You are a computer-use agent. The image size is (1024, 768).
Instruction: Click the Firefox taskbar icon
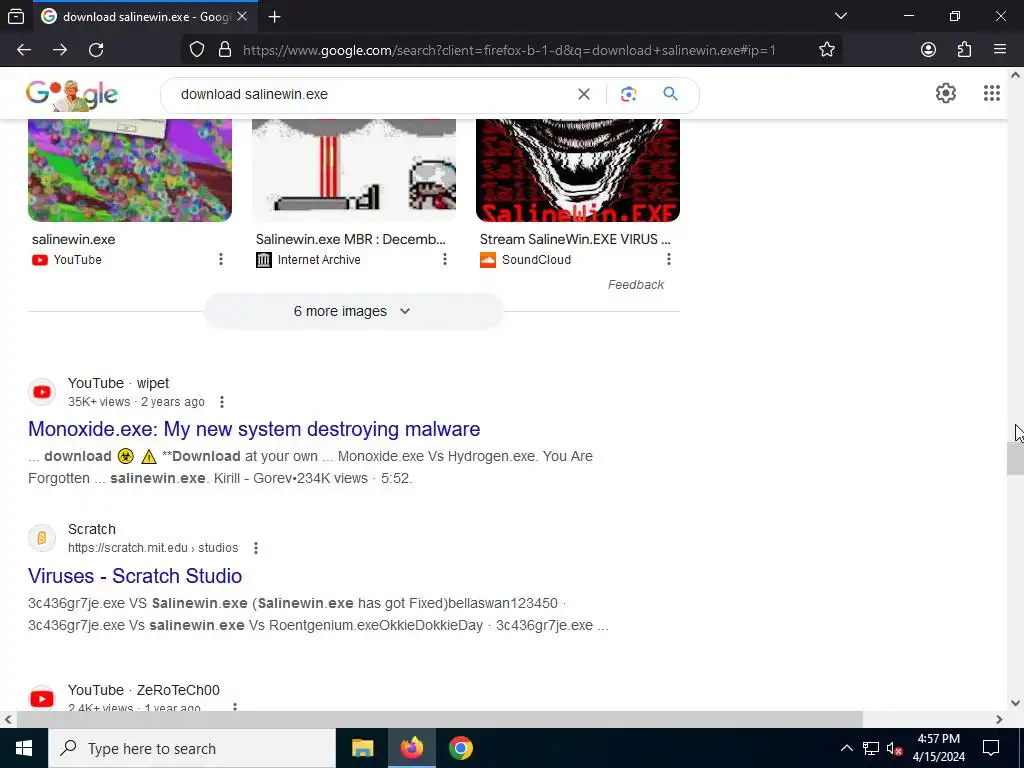[x=411, y=748]
